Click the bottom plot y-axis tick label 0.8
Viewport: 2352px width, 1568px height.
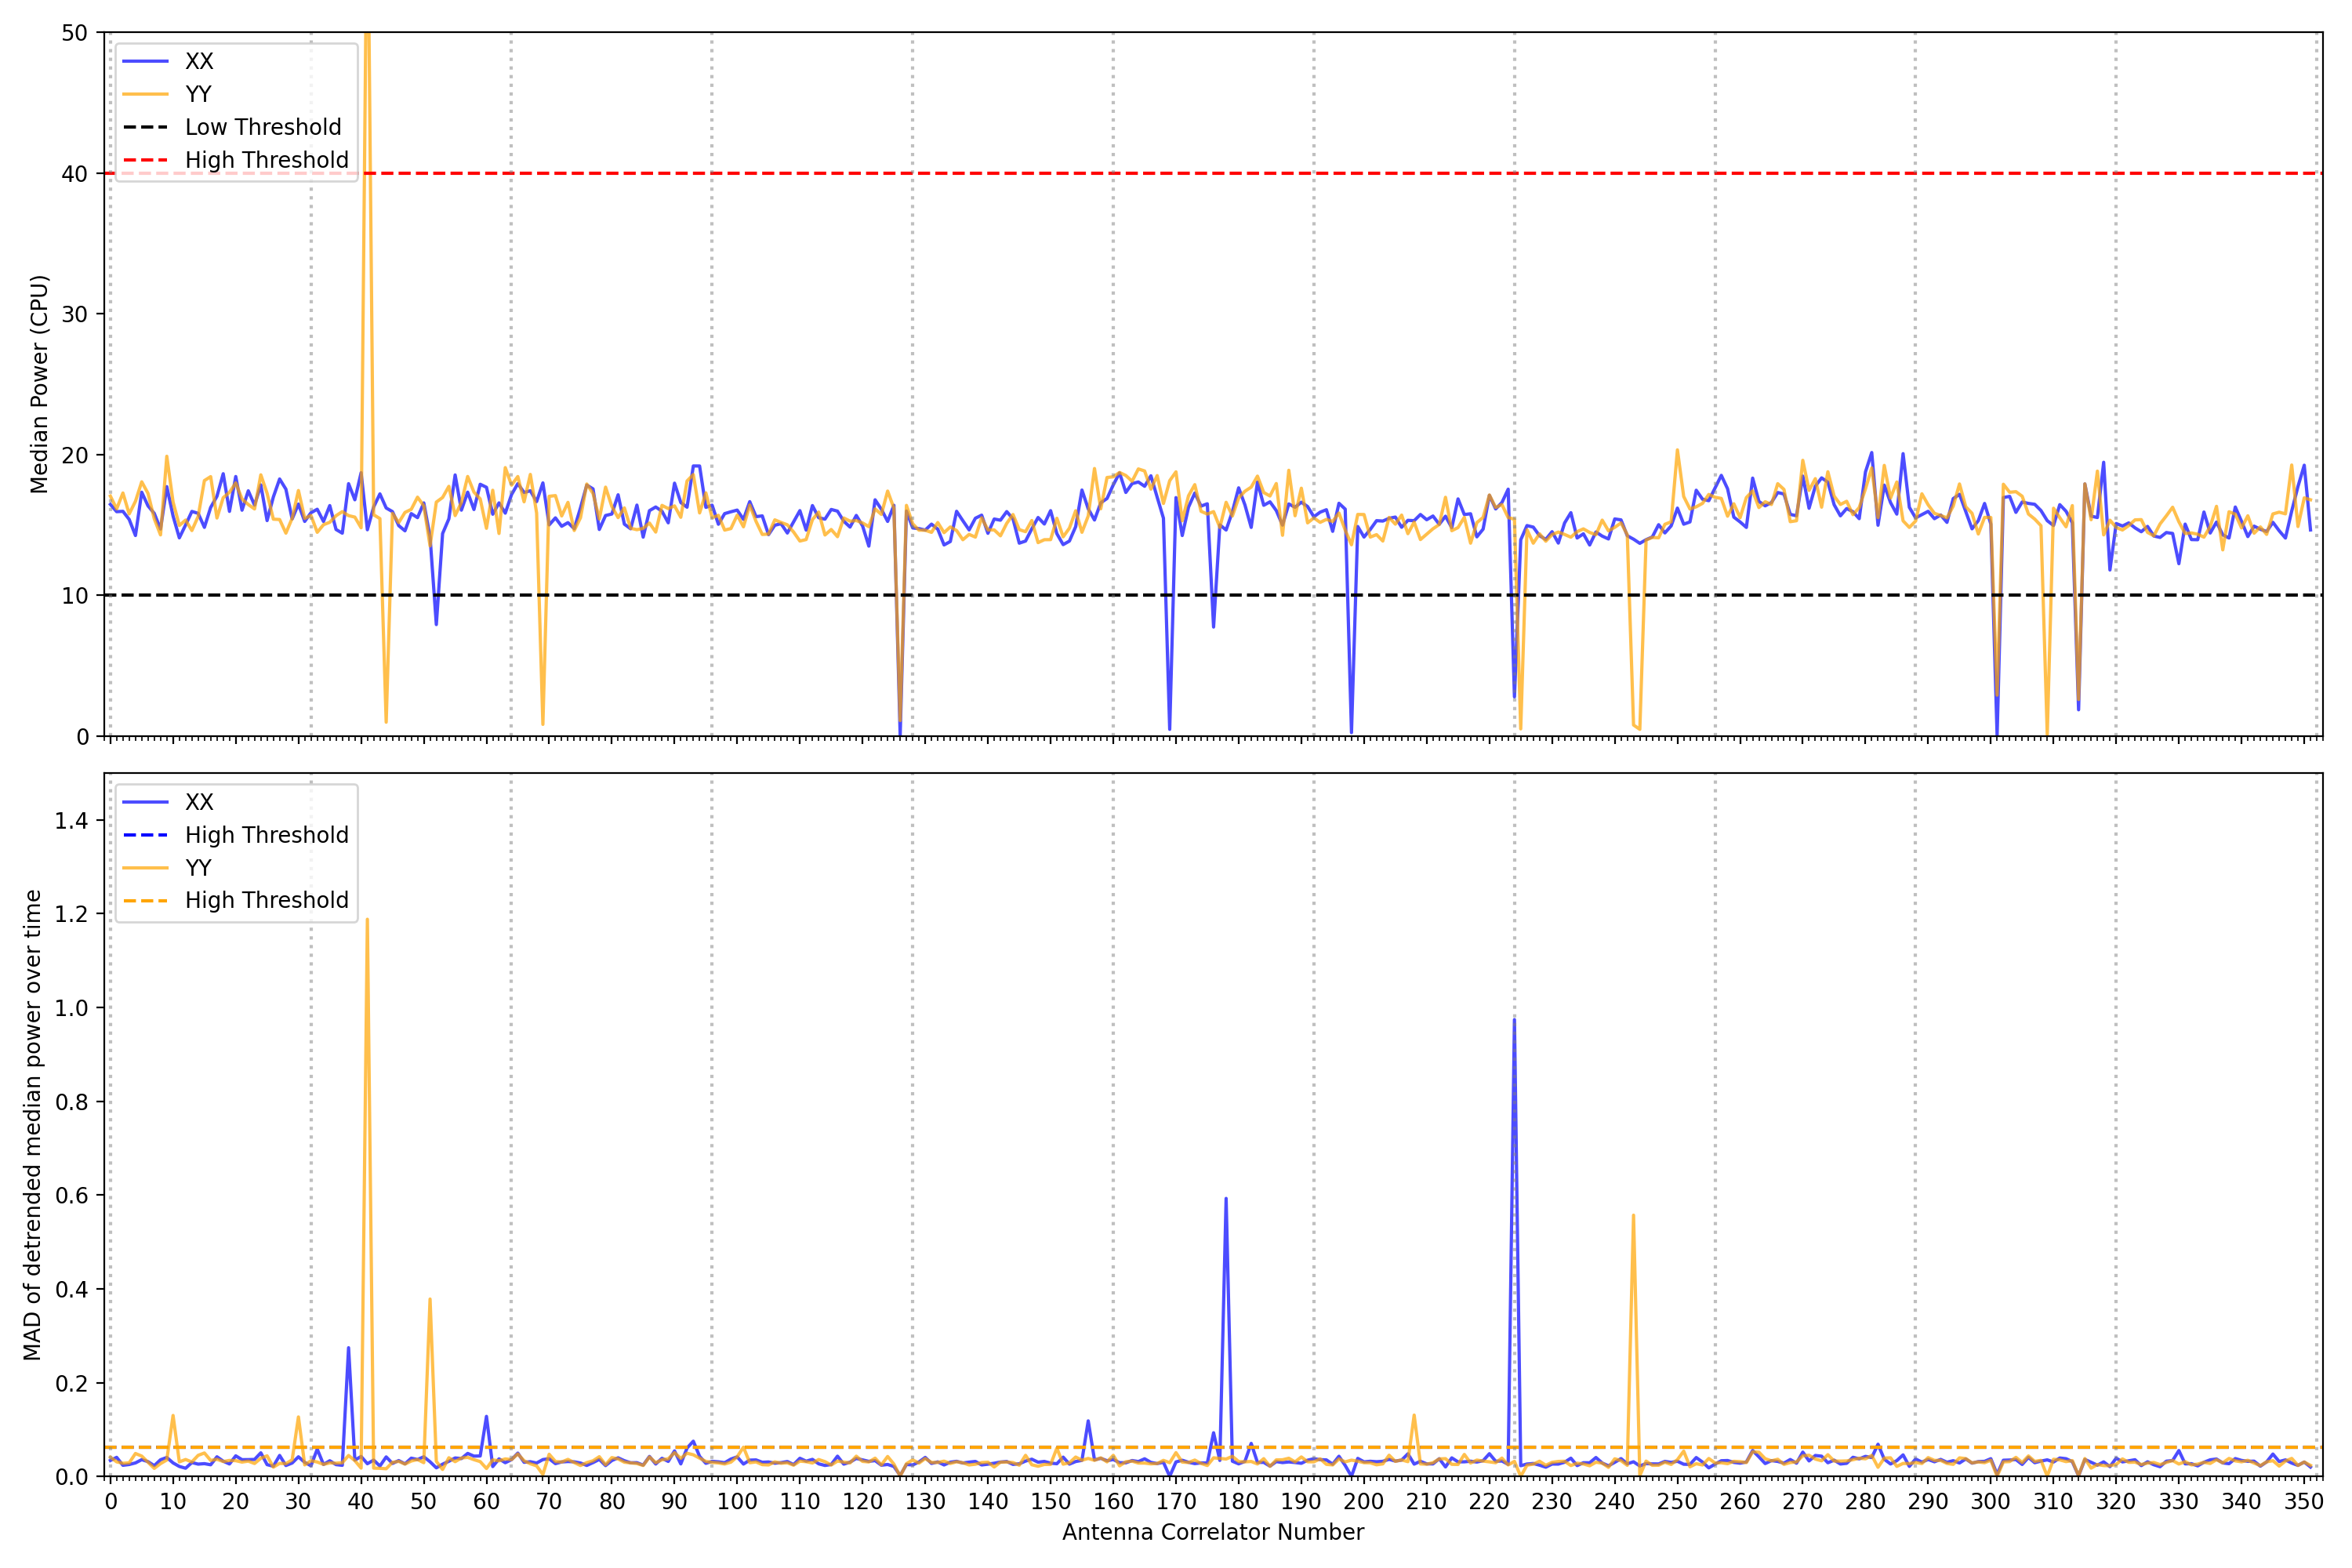(x=71, y=1102)
